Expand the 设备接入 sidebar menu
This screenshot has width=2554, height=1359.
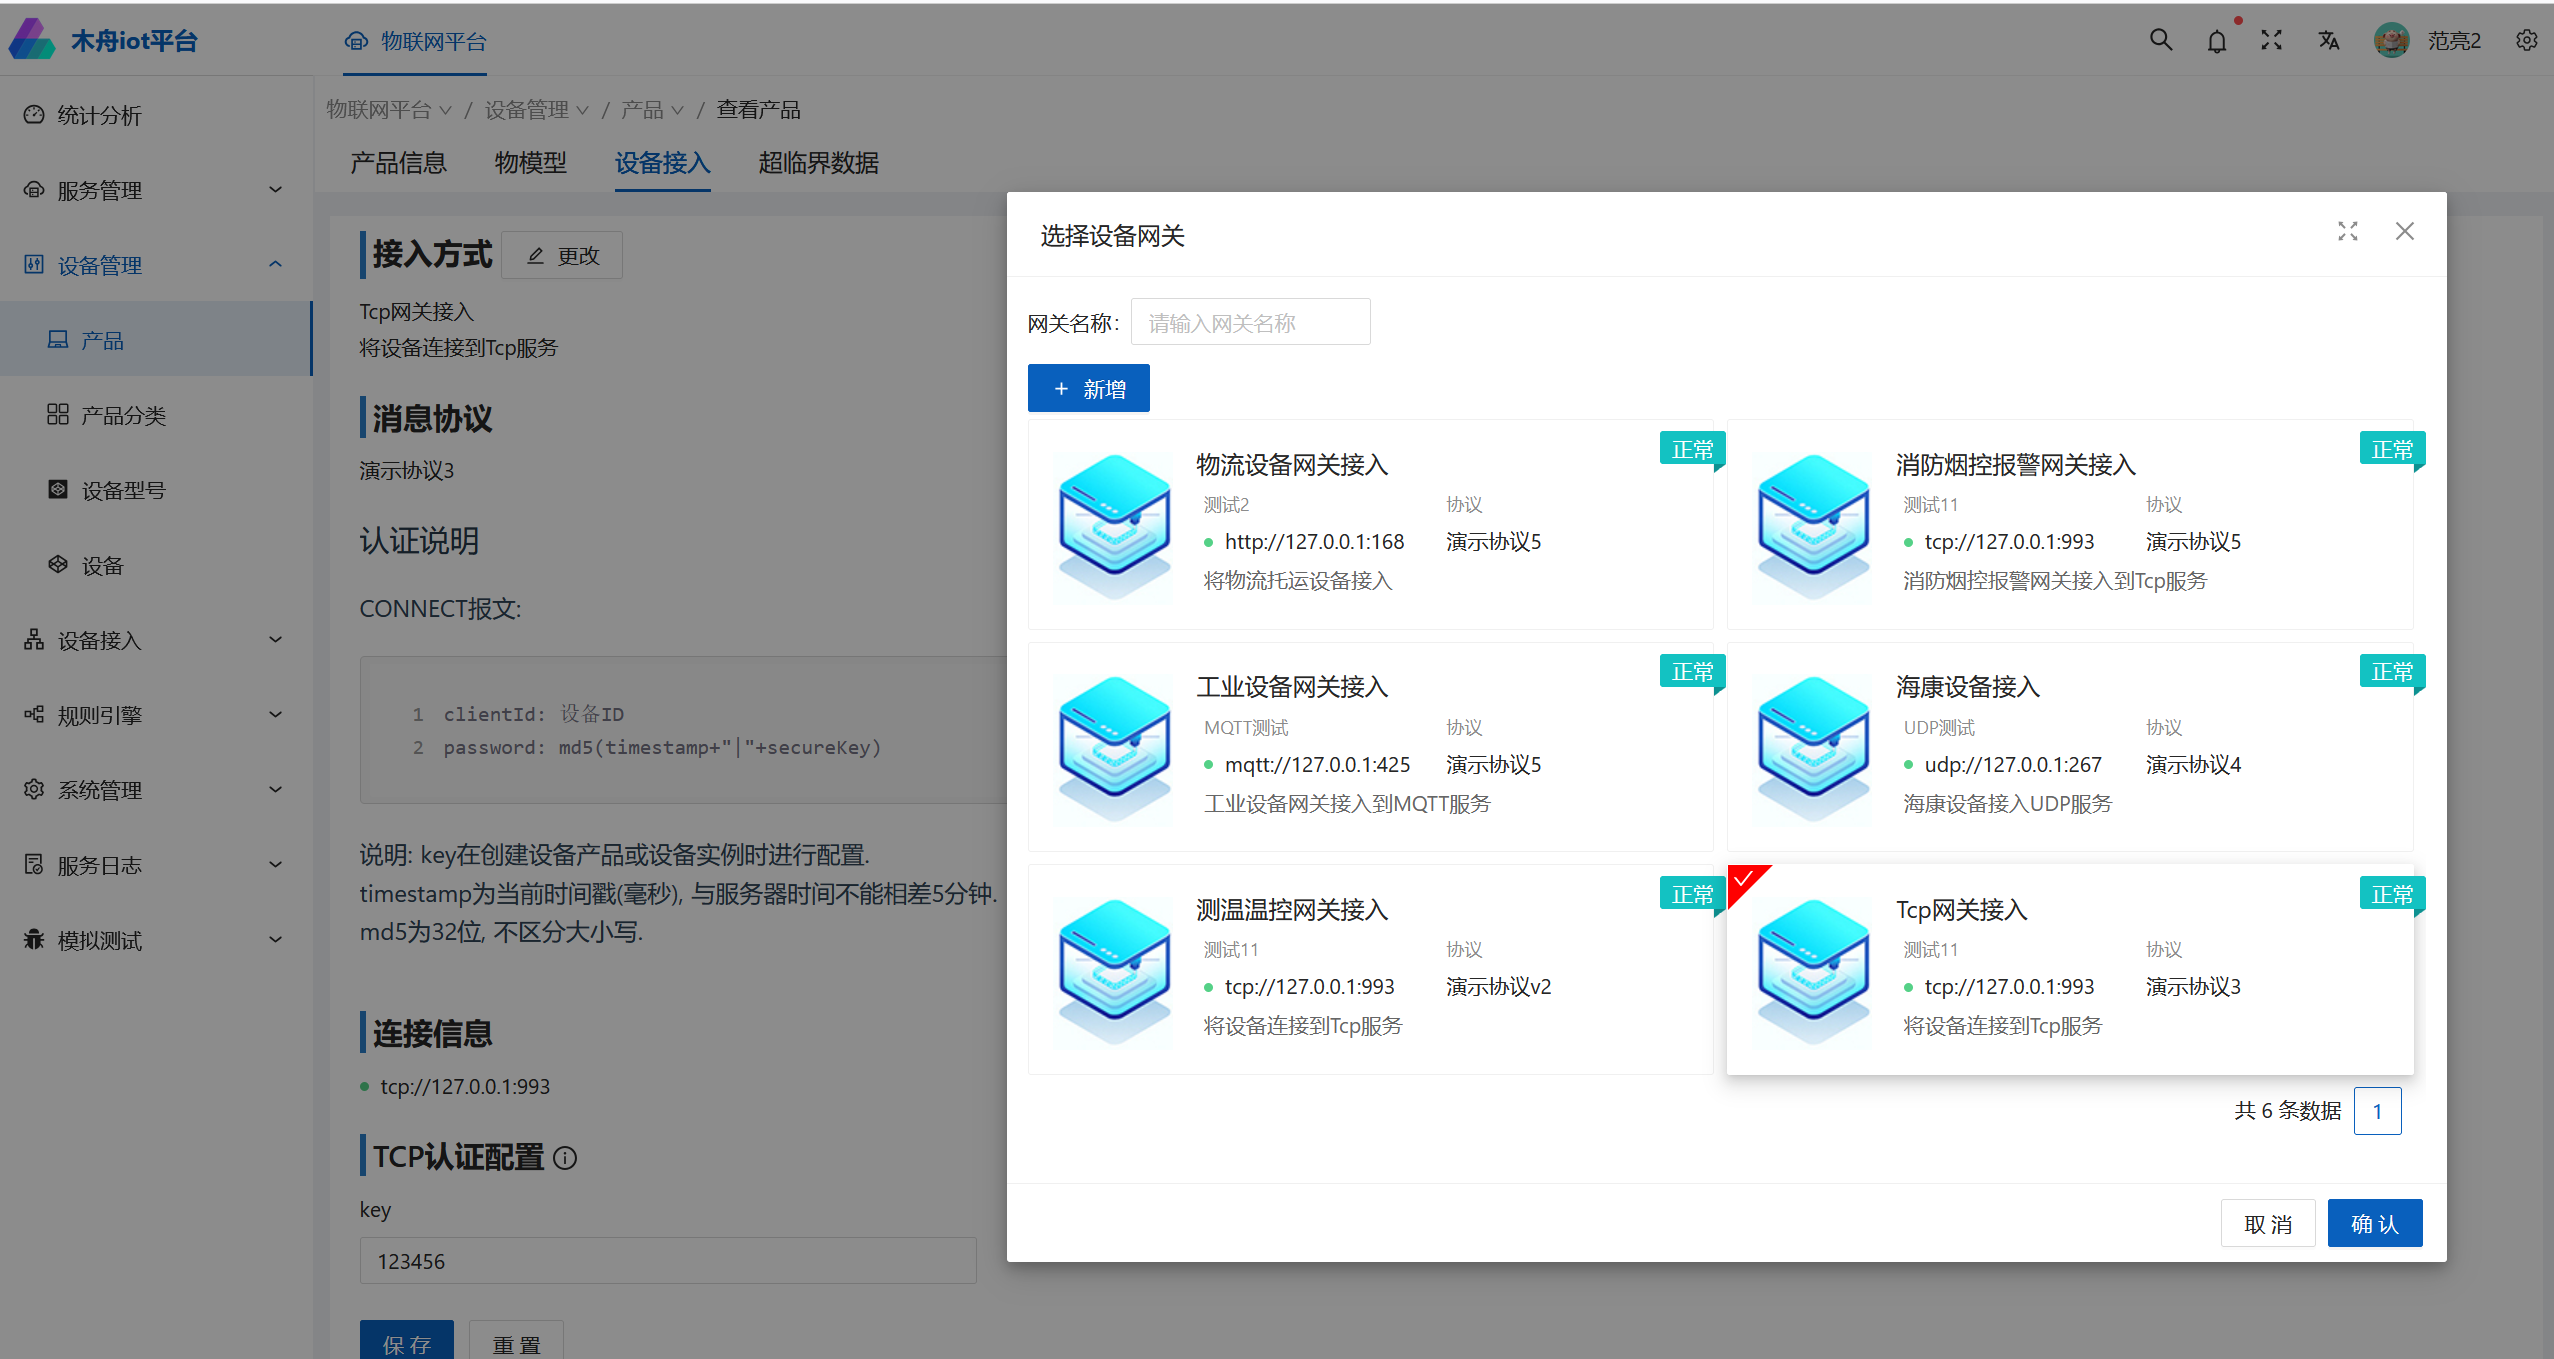tap(156, 640)
